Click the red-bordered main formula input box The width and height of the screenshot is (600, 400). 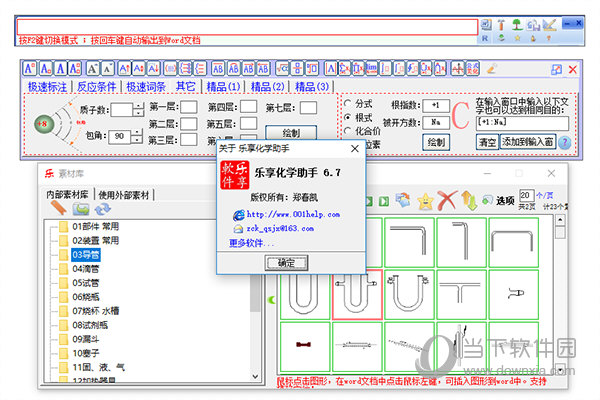[247, 27]
